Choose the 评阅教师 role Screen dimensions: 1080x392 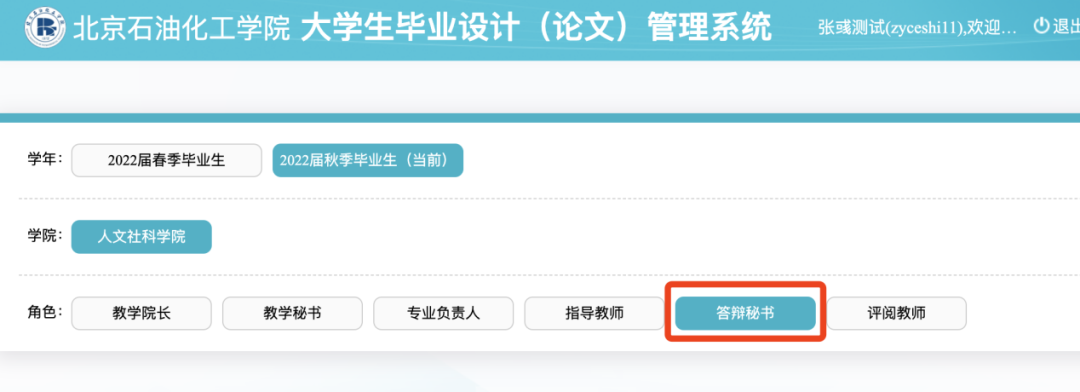(896, 313)
